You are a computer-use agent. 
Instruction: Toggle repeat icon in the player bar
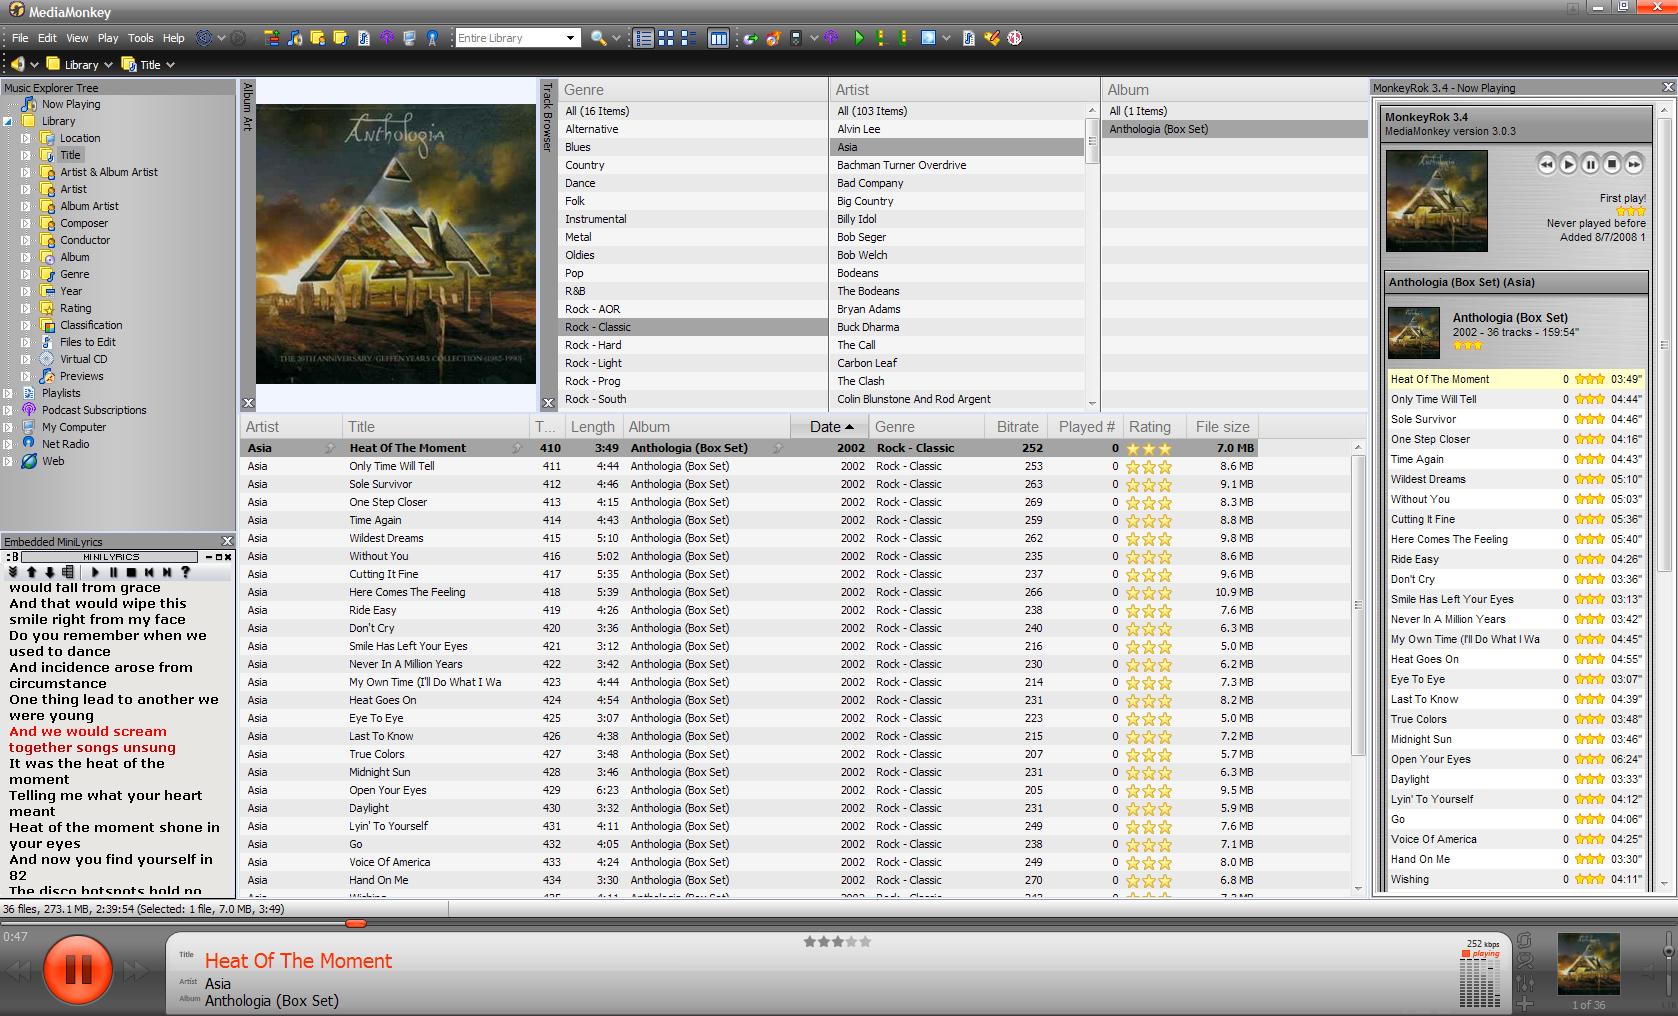1525,941
